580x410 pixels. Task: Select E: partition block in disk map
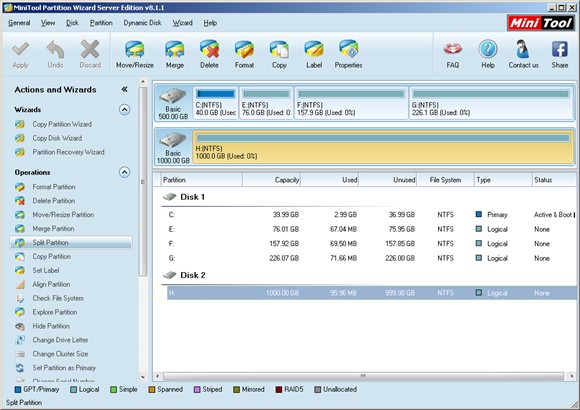(266, 103)
